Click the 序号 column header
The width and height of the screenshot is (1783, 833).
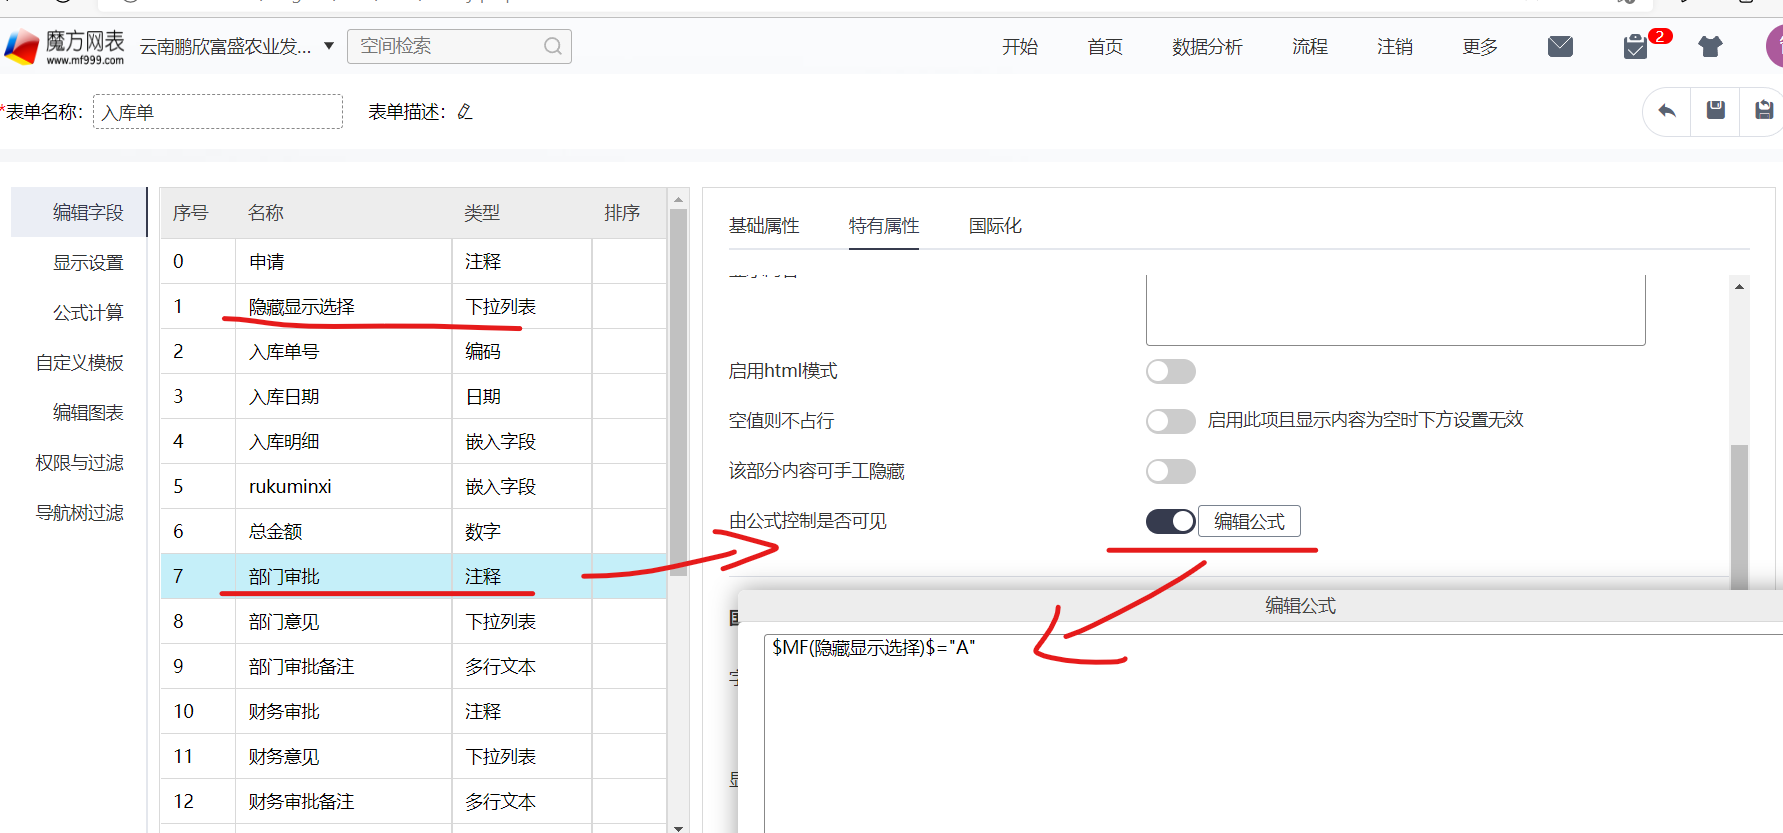[x=190, y=213]
